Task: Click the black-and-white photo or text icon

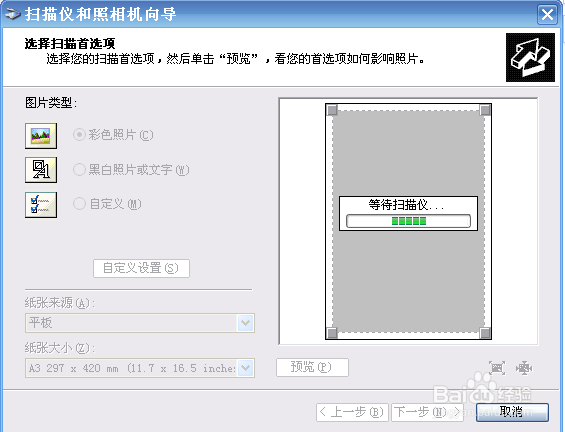Action: coord(41,170)
